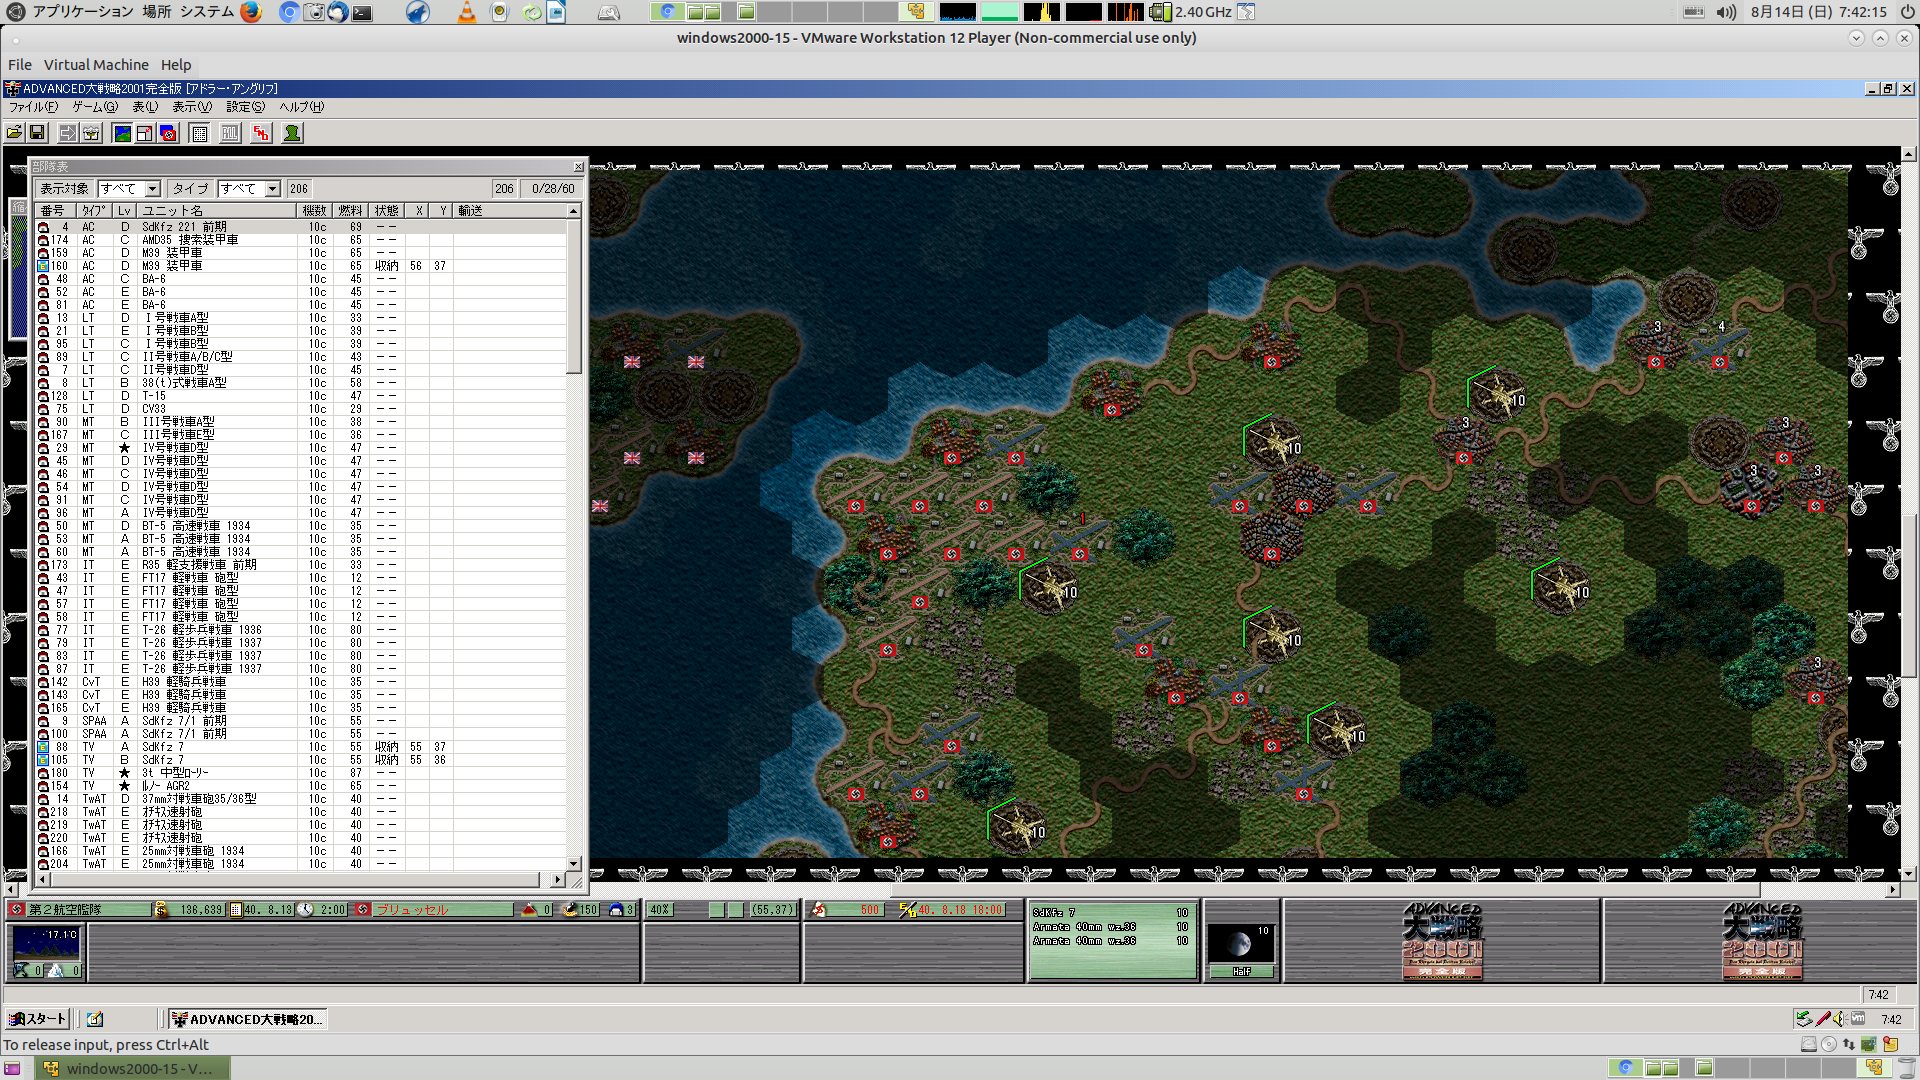This screenshot has height=1080, width=1920.
Task: Select the 37mm対戦車砲35/36型 unit row
Action: click(301, 799)
